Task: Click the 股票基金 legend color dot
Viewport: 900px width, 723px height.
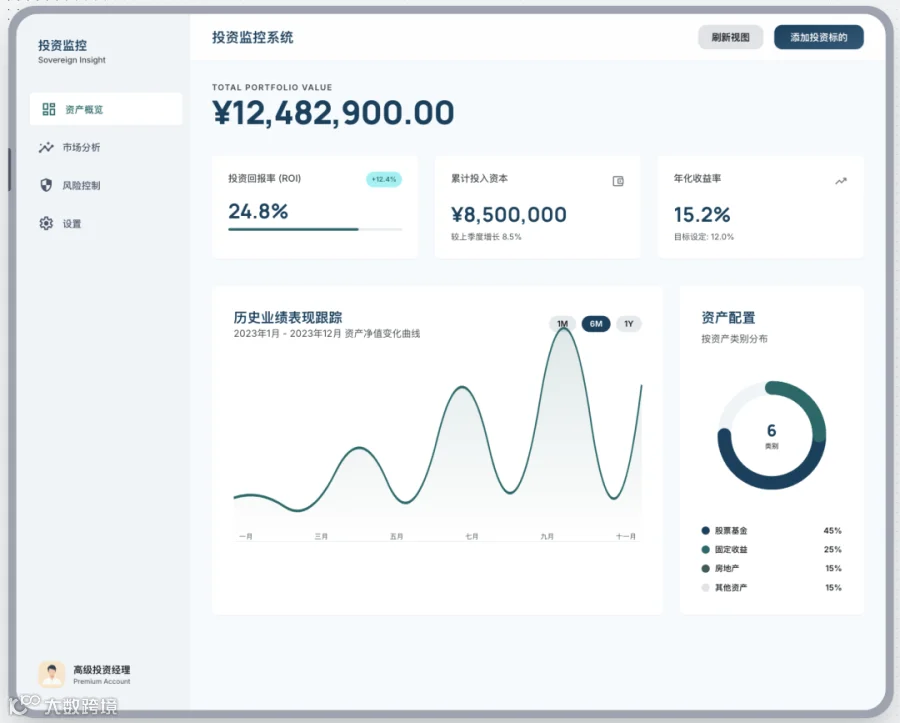Action: [x=705, y=531]
